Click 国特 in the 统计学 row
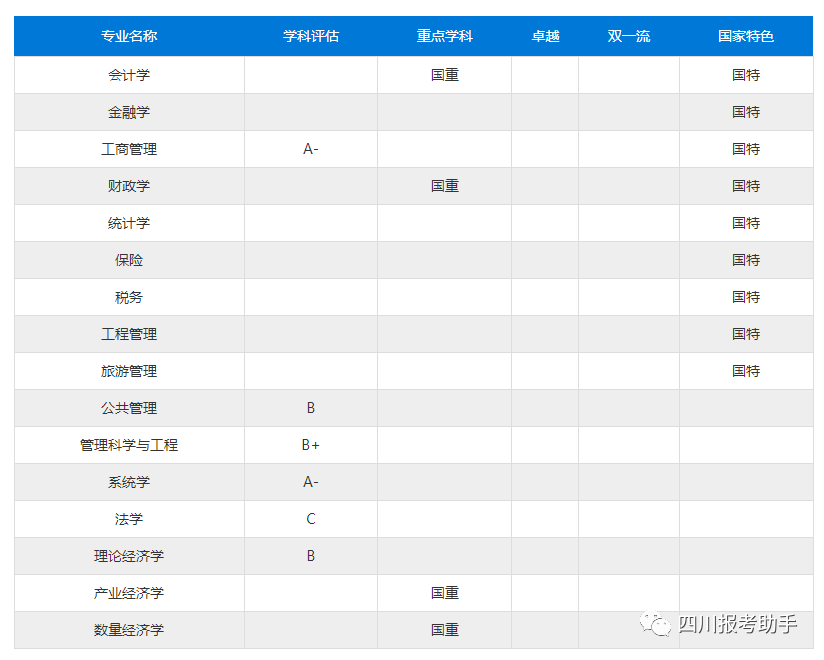Screen dimensions: 824x660 (746, 223)
